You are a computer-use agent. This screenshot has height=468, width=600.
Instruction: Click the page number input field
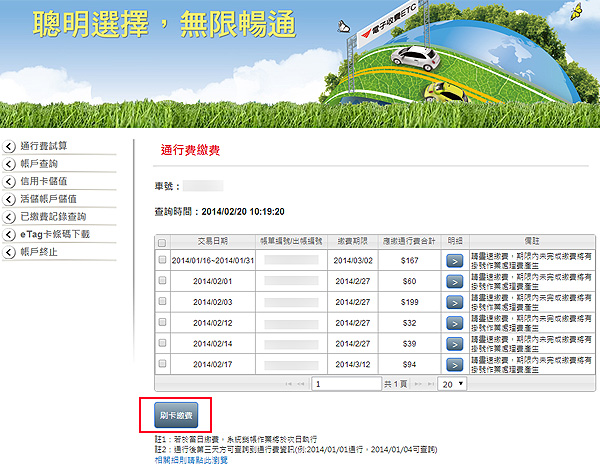click(x=346, y=384)
